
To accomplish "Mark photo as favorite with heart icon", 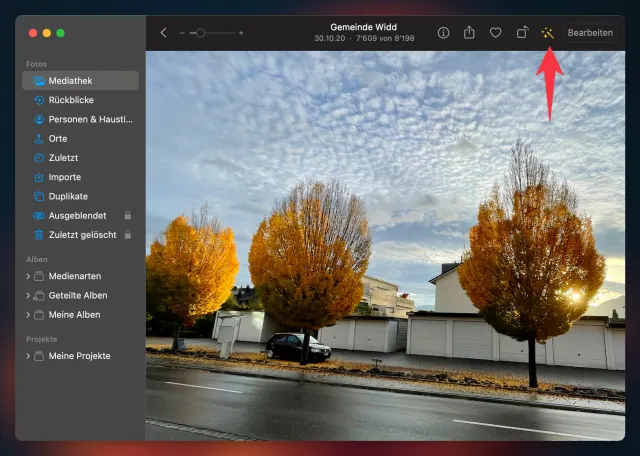I will (495, 33).
